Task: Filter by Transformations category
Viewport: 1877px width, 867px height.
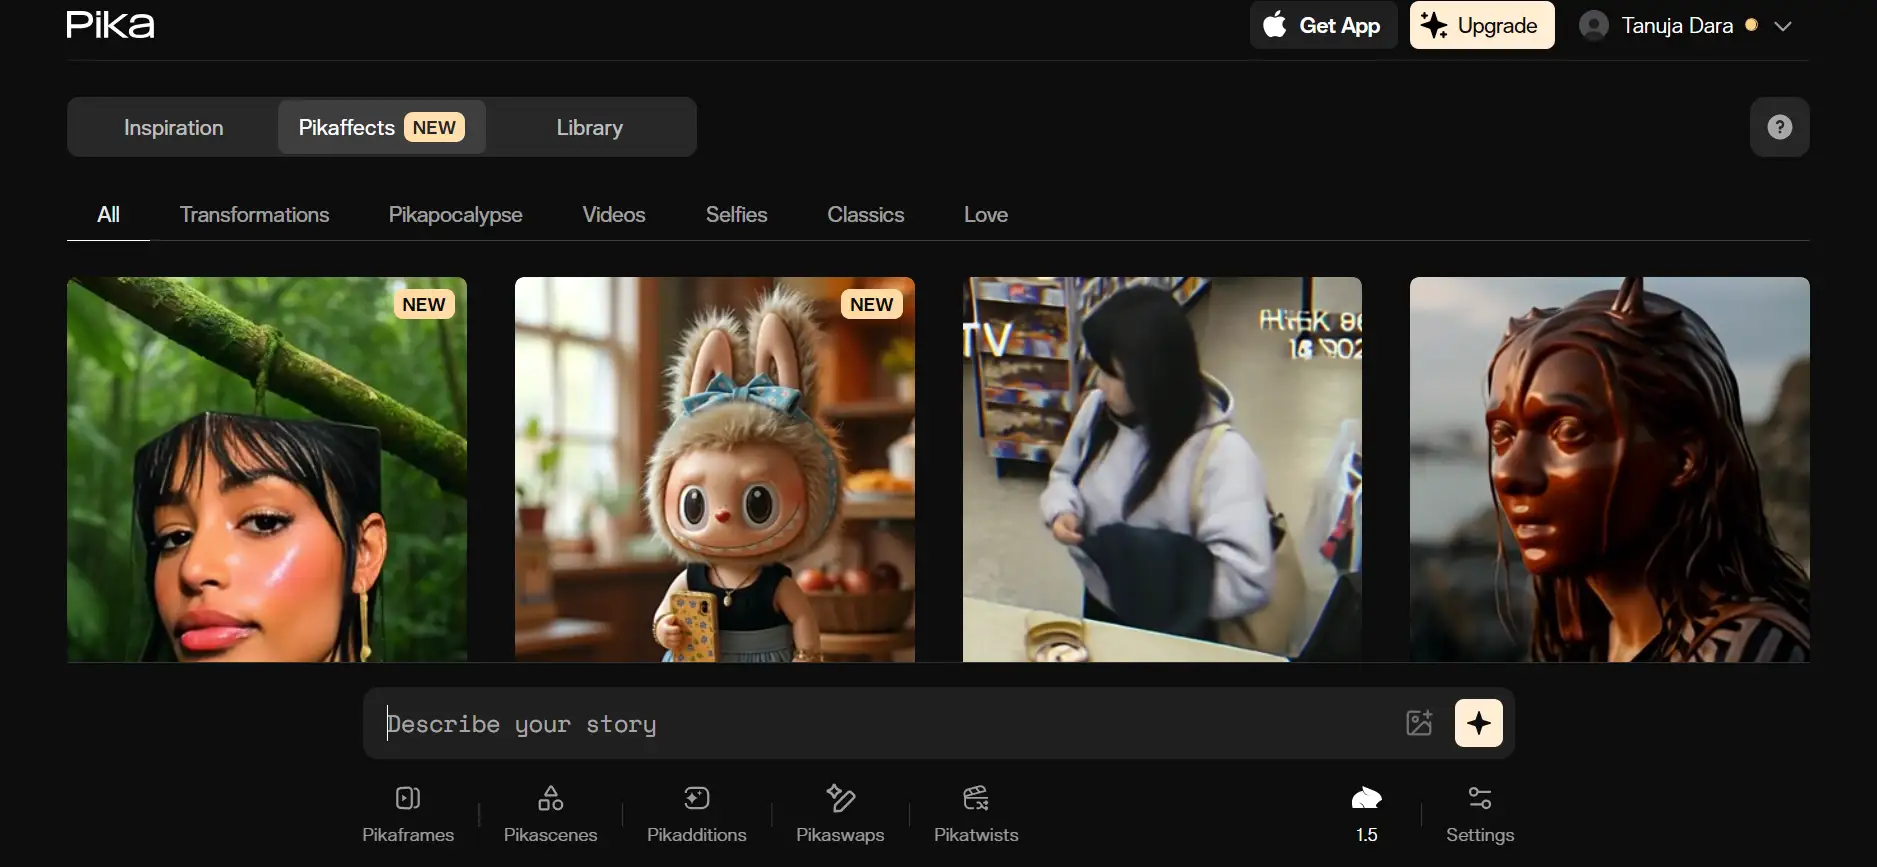Action: click(x=254, y=215)
